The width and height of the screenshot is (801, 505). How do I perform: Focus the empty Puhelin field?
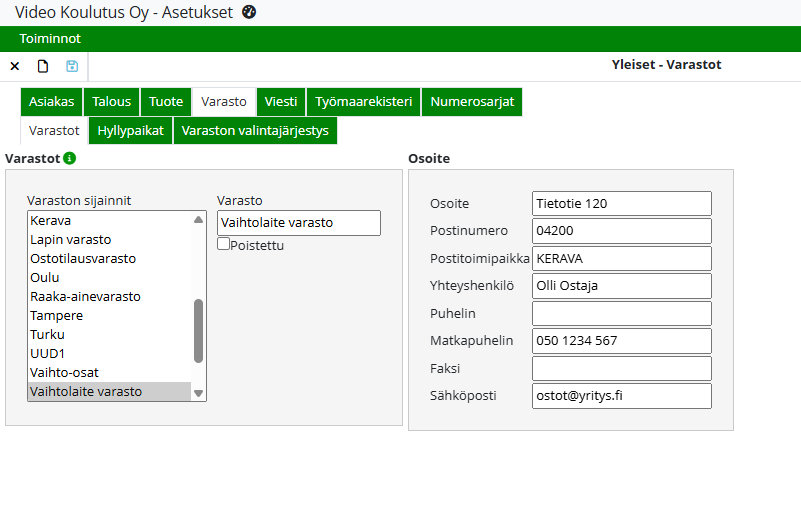tap(621, 313)
